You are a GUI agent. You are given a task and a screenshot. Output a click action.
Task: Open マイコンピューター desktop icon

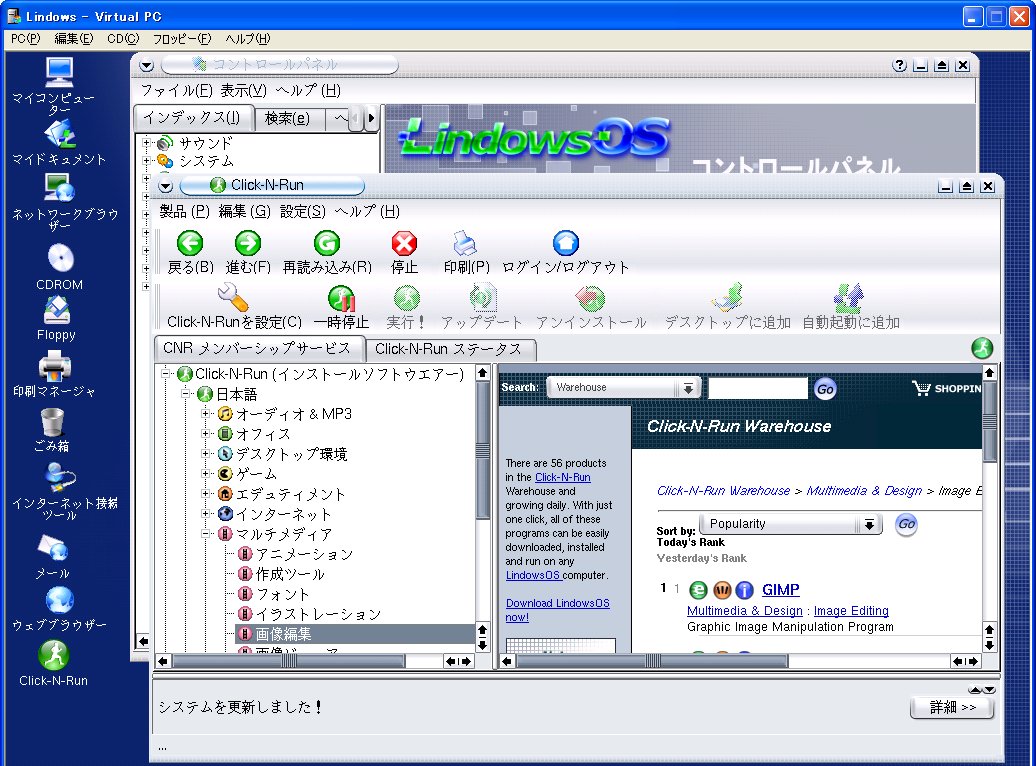click(59, 73)
